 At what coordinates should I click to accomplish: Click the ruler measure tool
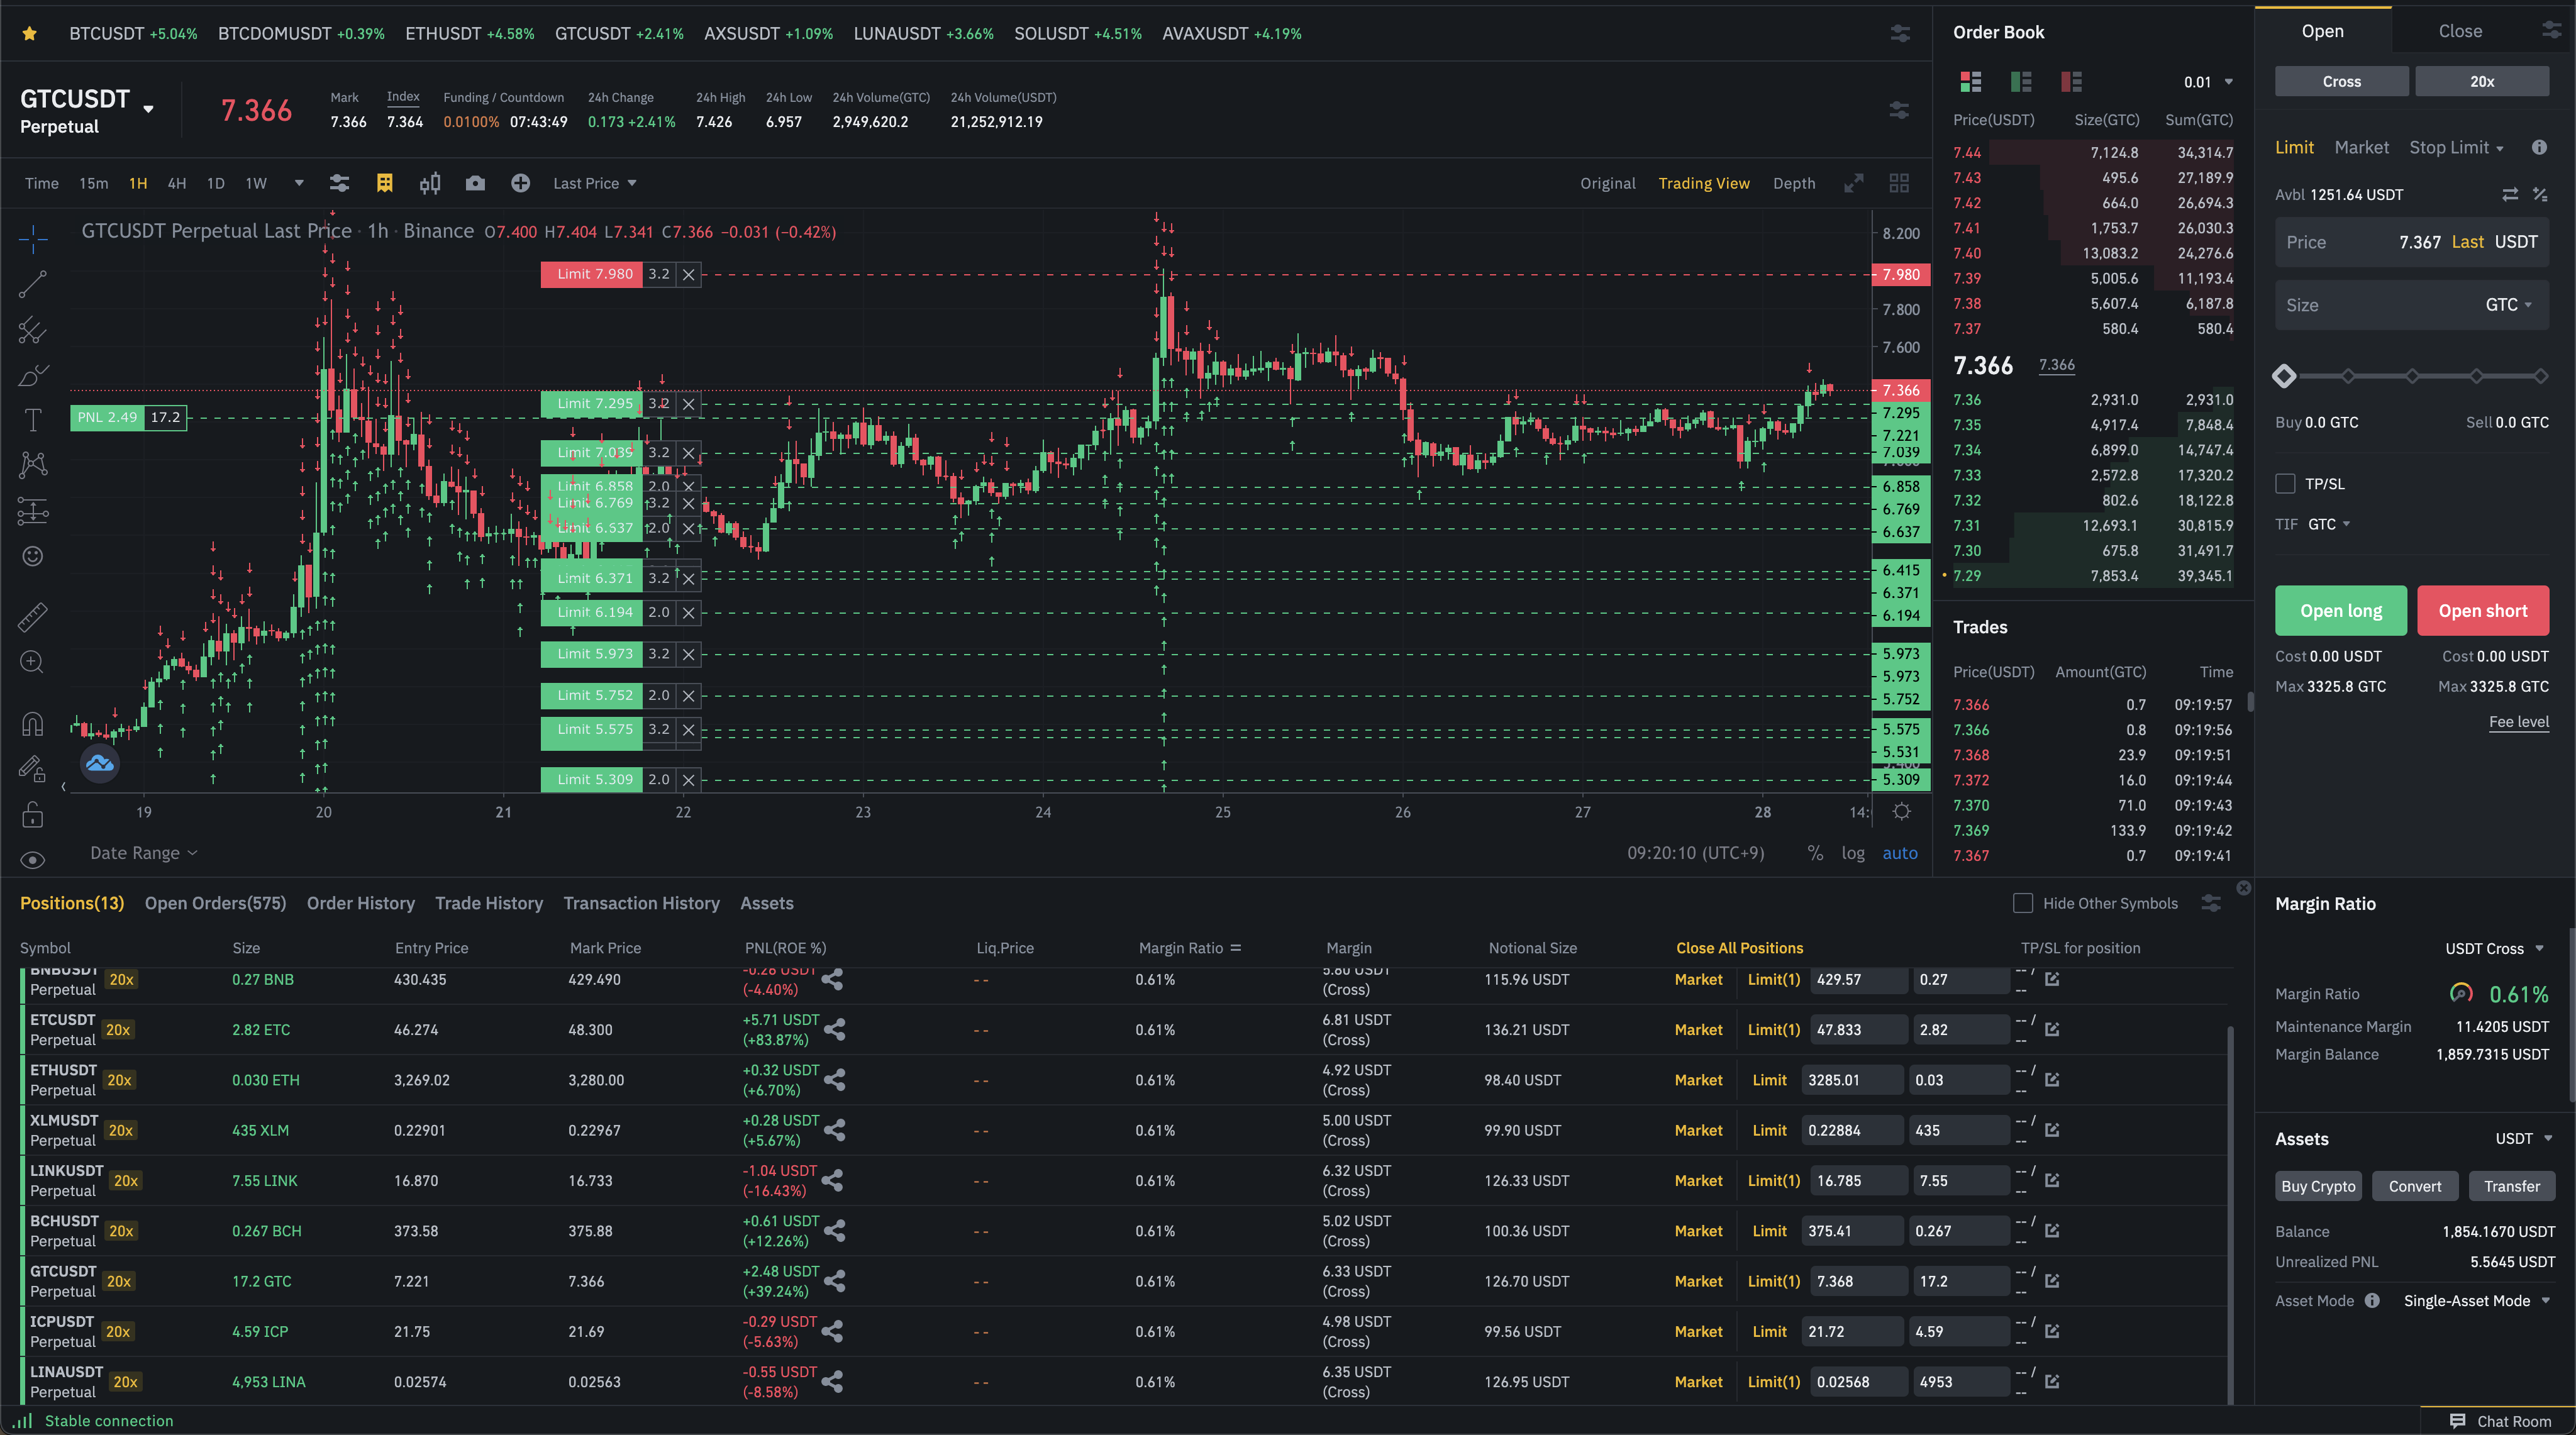[32, 617]
